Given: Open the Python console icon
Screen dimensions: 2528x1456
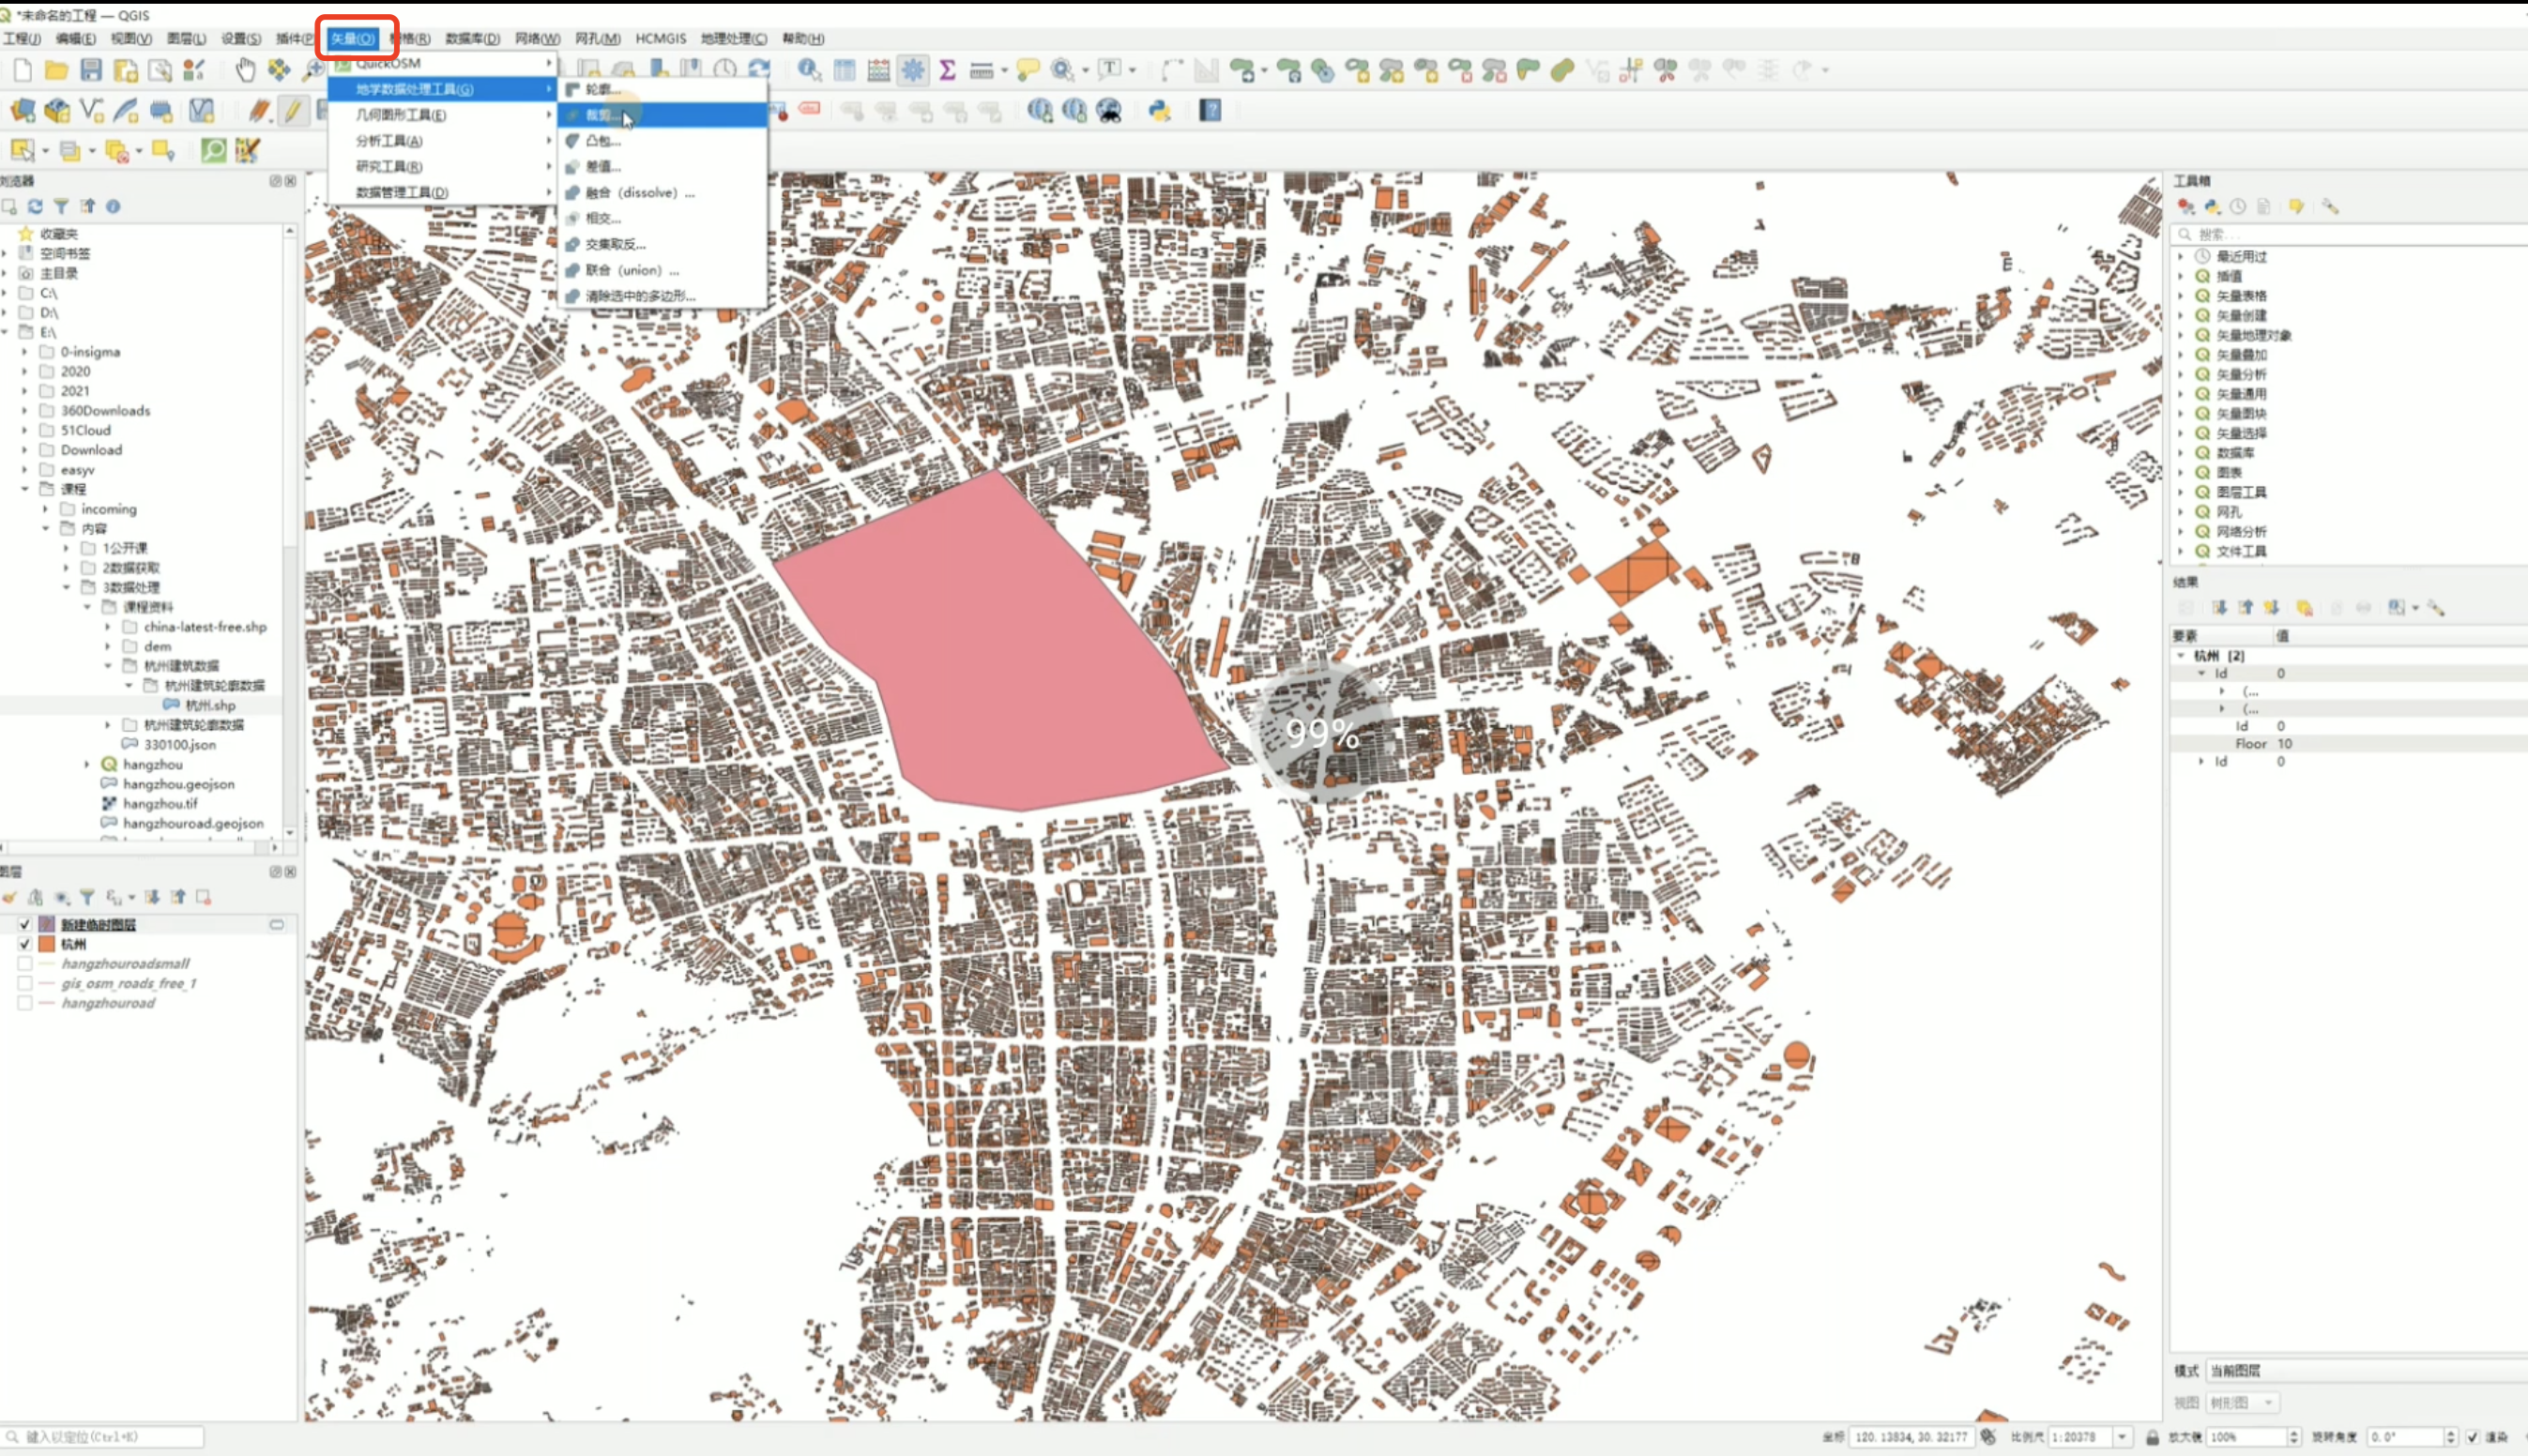Looking at the screenshot, I should (1160, 110).
